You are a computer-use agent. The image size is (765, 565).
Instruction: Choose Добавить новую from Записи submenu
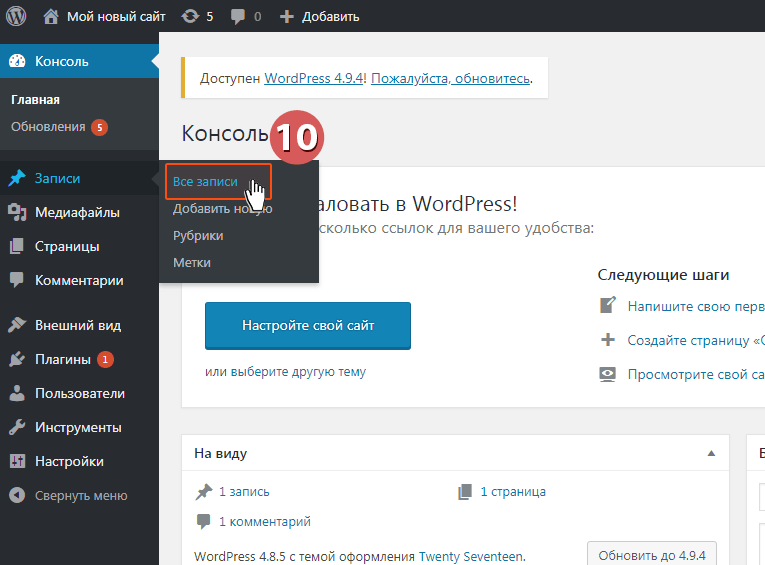222,208
